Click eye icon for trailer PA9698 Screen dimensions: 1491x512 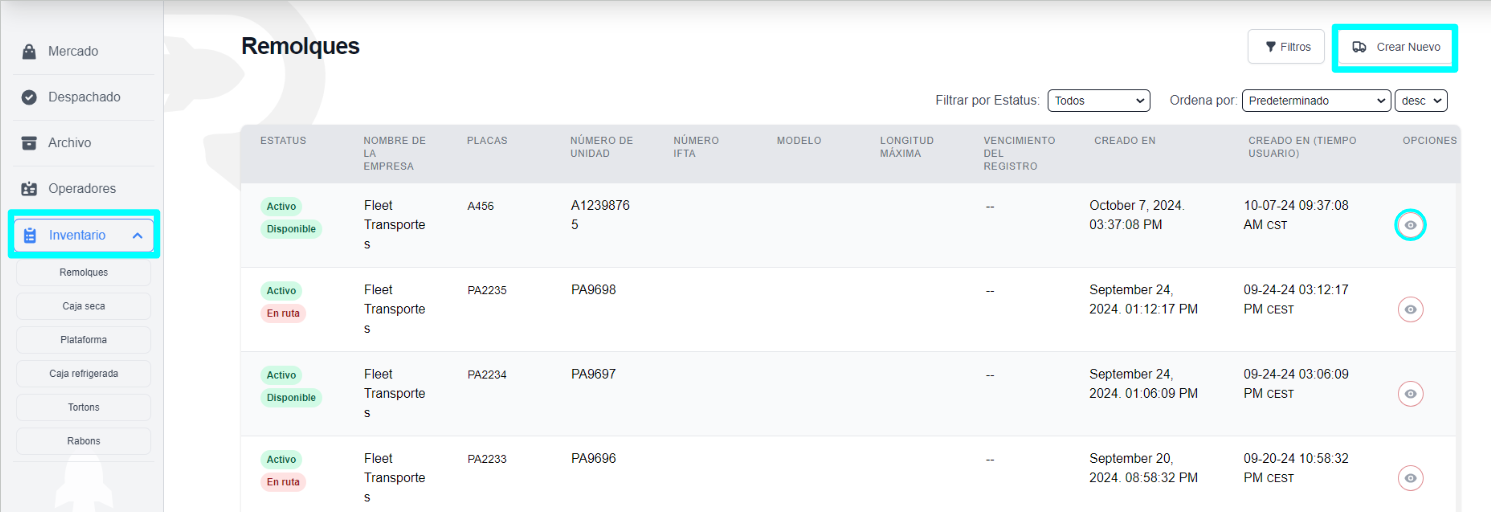pyautogui.click(x=1410, y=310)
